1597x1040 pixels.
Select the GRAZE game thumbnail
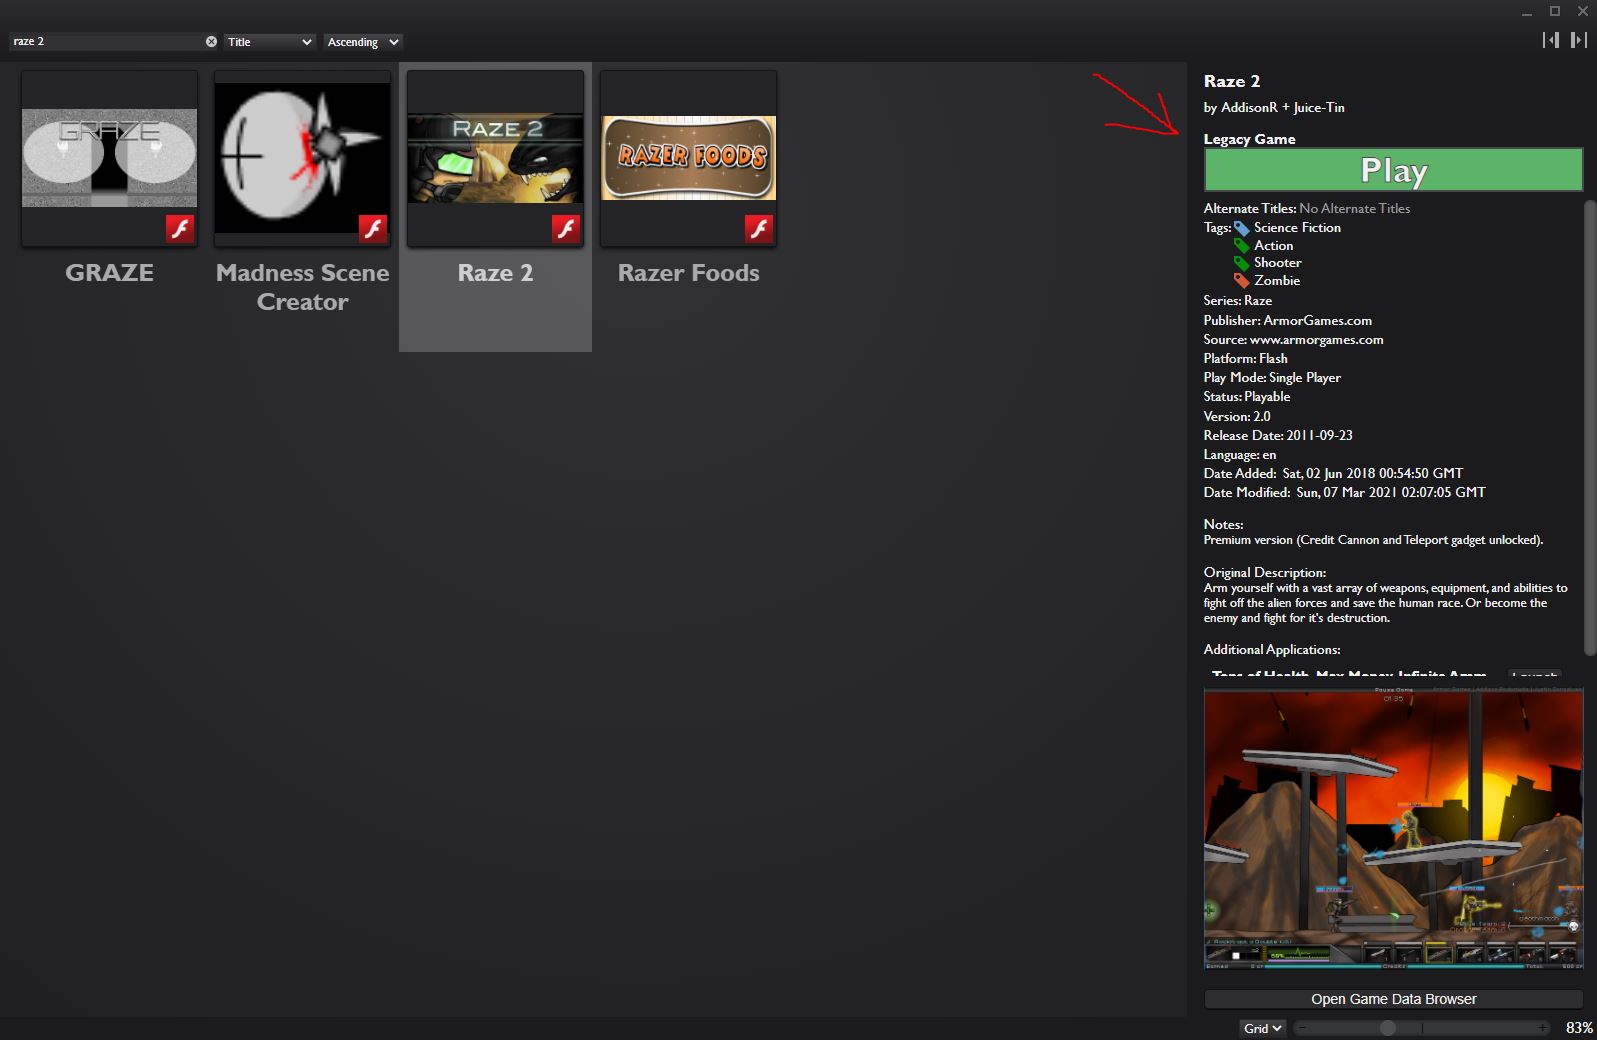click(109, 158)
